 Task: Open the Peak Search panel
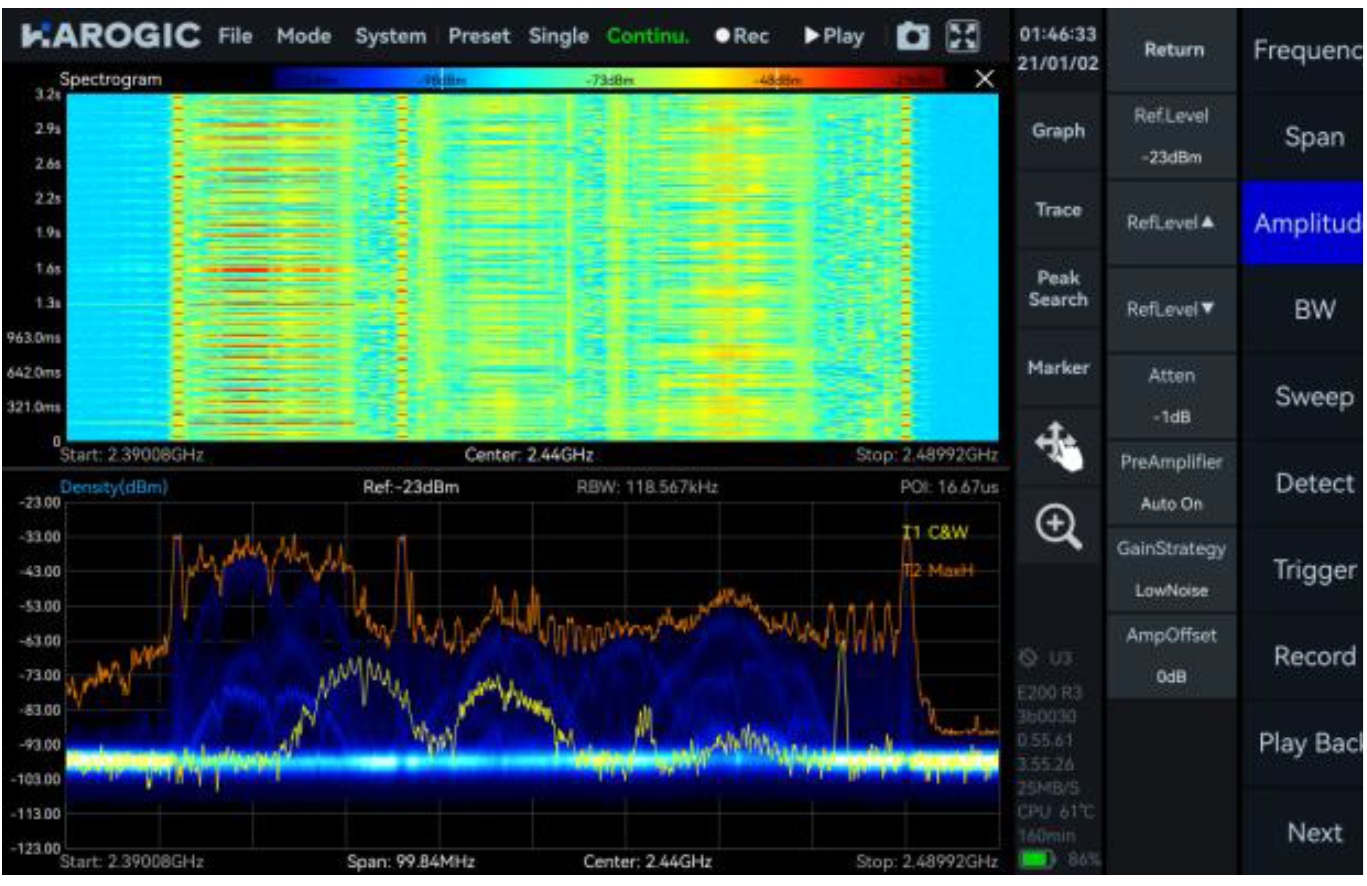(x=1058, y=289)
